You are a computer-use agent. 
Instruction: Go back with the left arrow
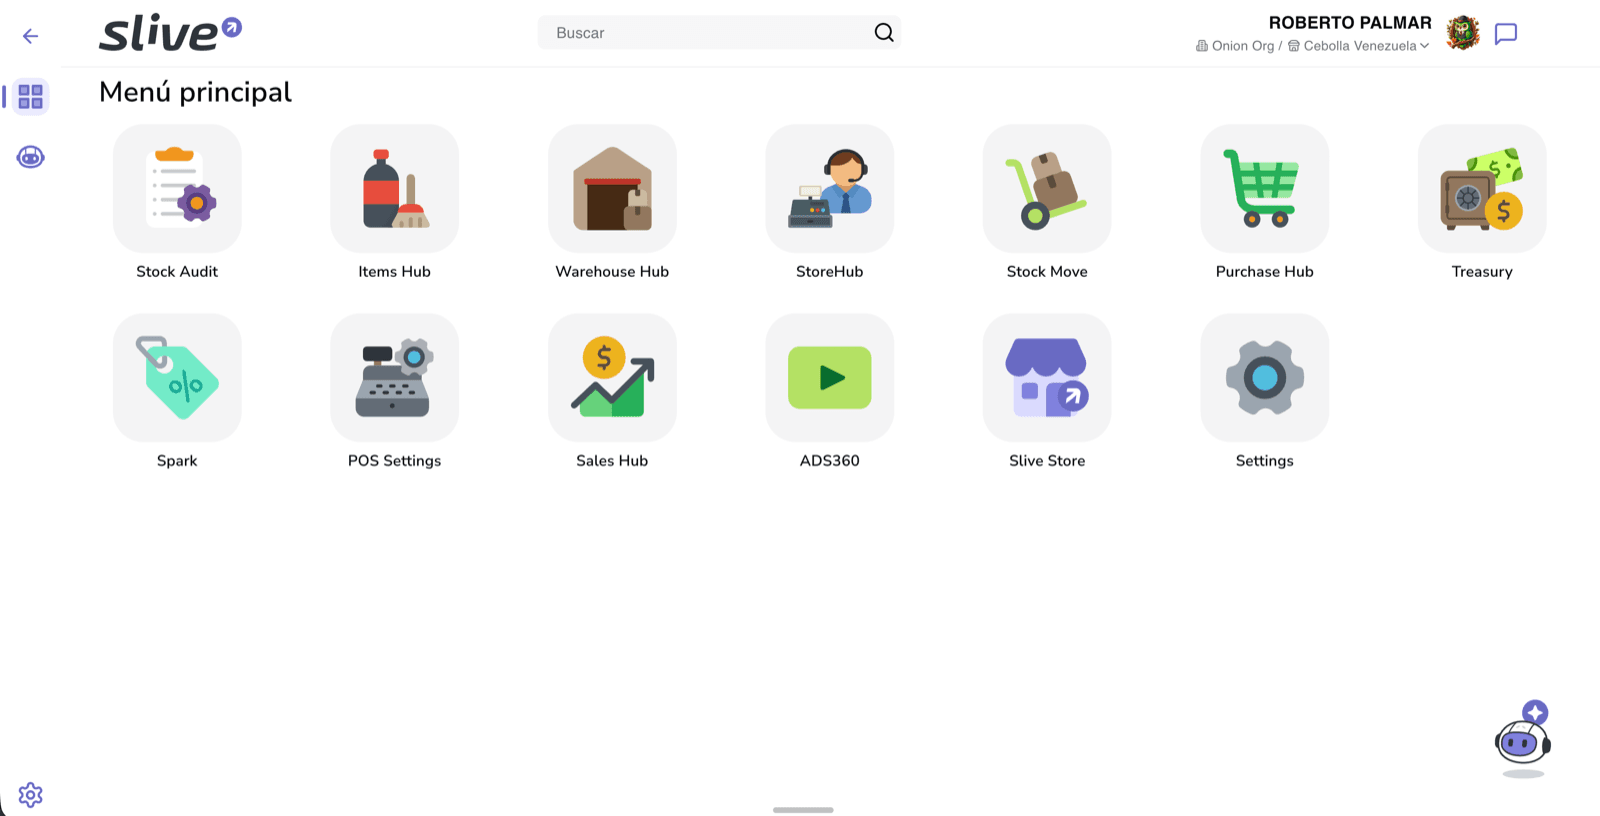tap(31, 36)
